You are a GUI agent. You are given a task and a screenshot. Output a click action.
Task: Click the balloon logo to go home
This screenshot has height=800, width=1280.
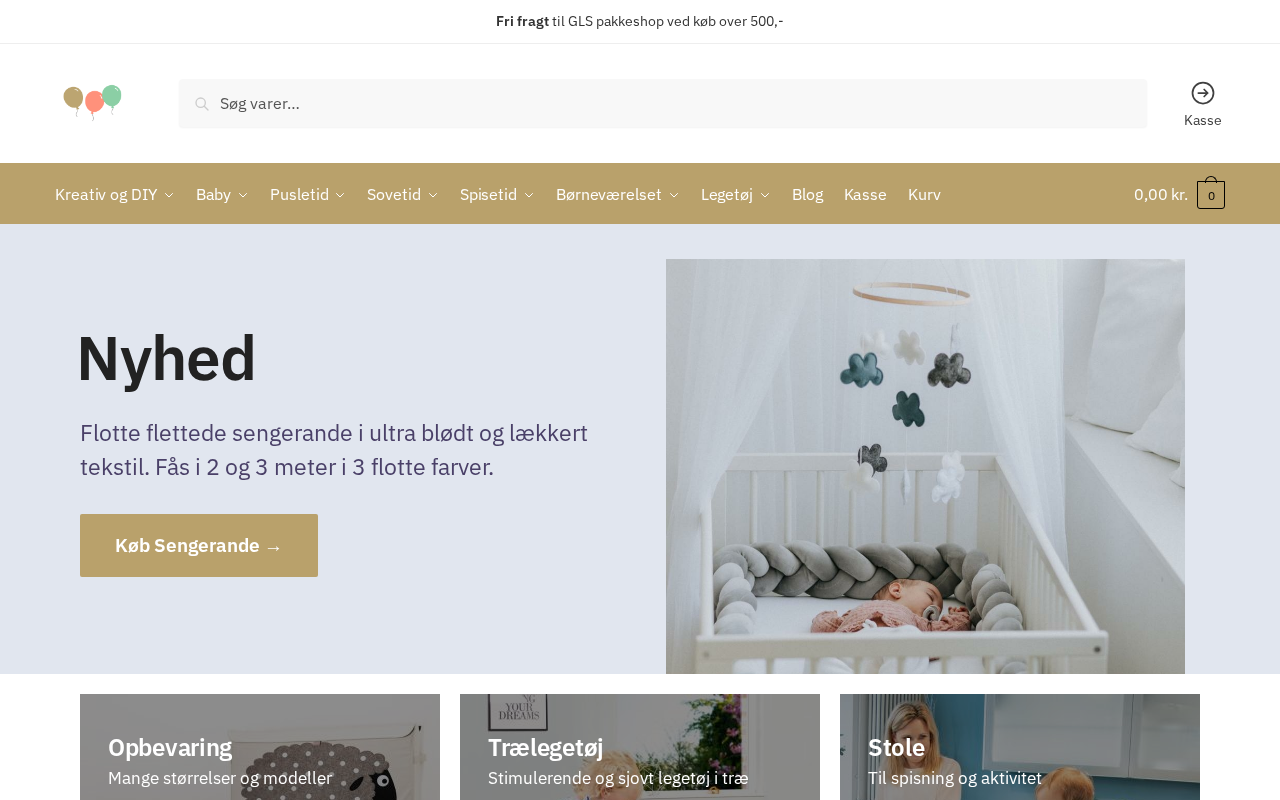pyautogui.click(x=92, y=102)
